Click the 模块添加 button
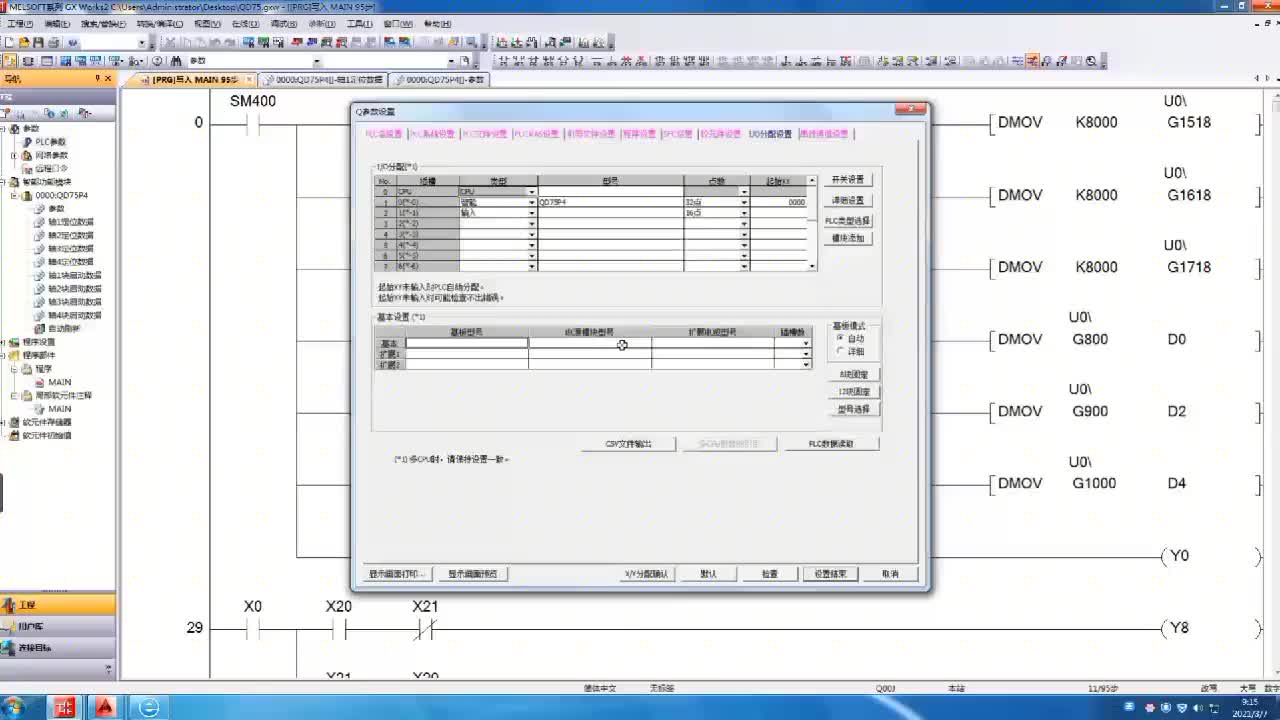Viewport: 1280px width, 720px height. [x=848, y=239]
